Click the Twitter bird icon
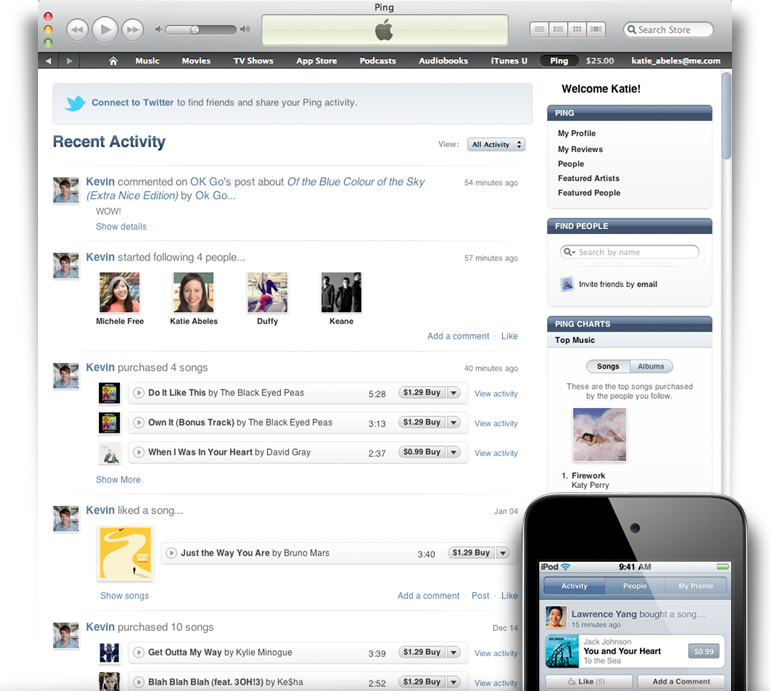 tap(75, 103)
